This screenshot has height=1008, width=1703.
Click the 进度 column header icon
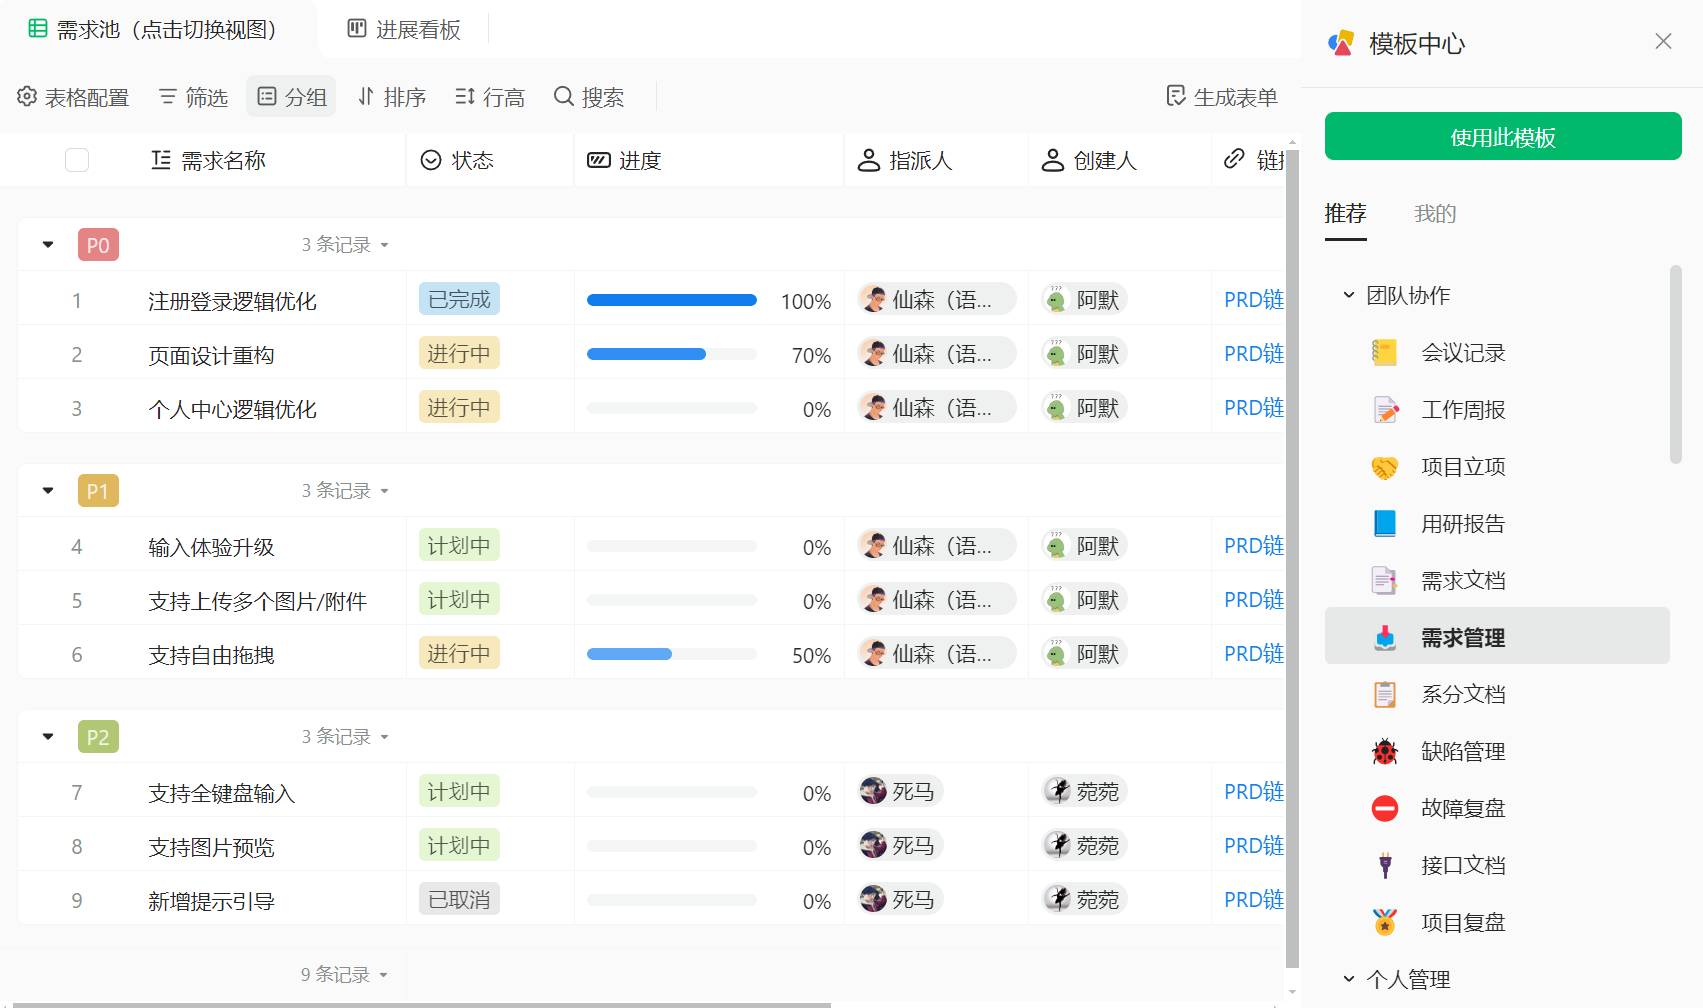(599, 160)
